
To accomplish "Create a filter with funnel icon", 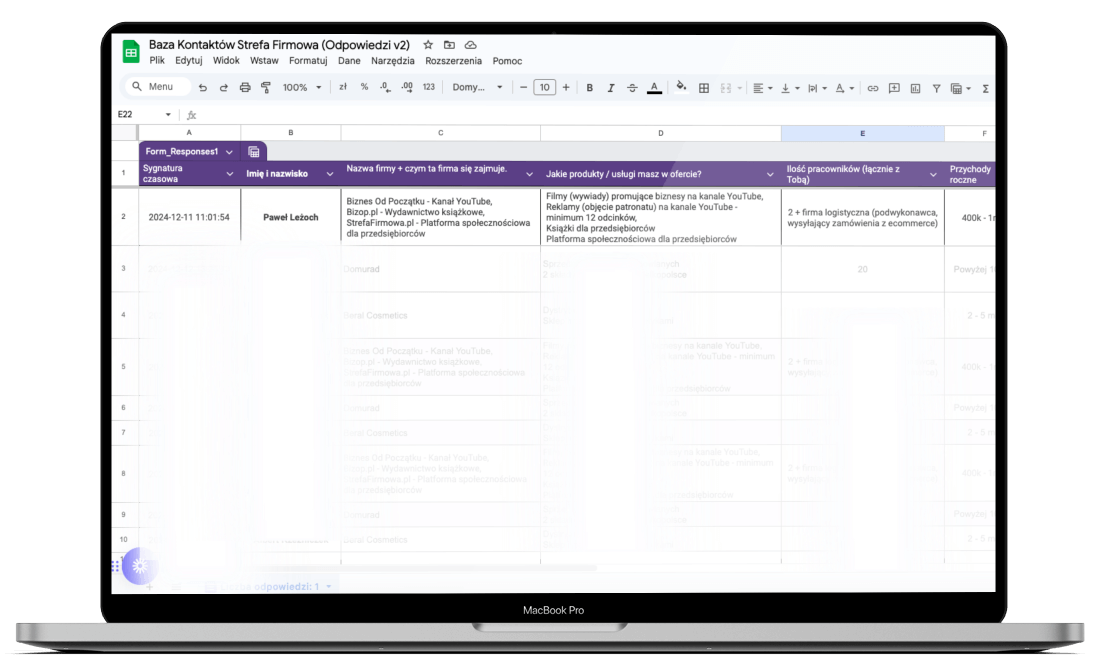I will (936, 88).
